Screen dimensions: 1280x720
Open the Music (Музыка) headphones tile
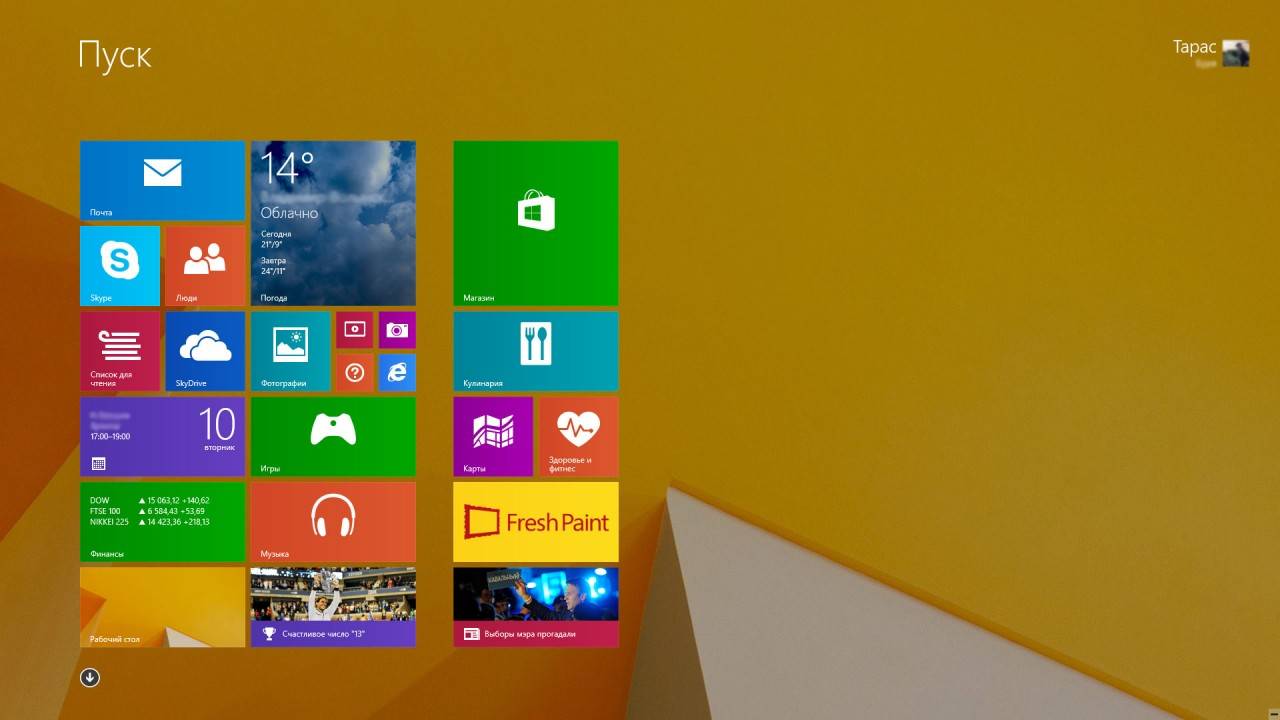pos(333,521)
